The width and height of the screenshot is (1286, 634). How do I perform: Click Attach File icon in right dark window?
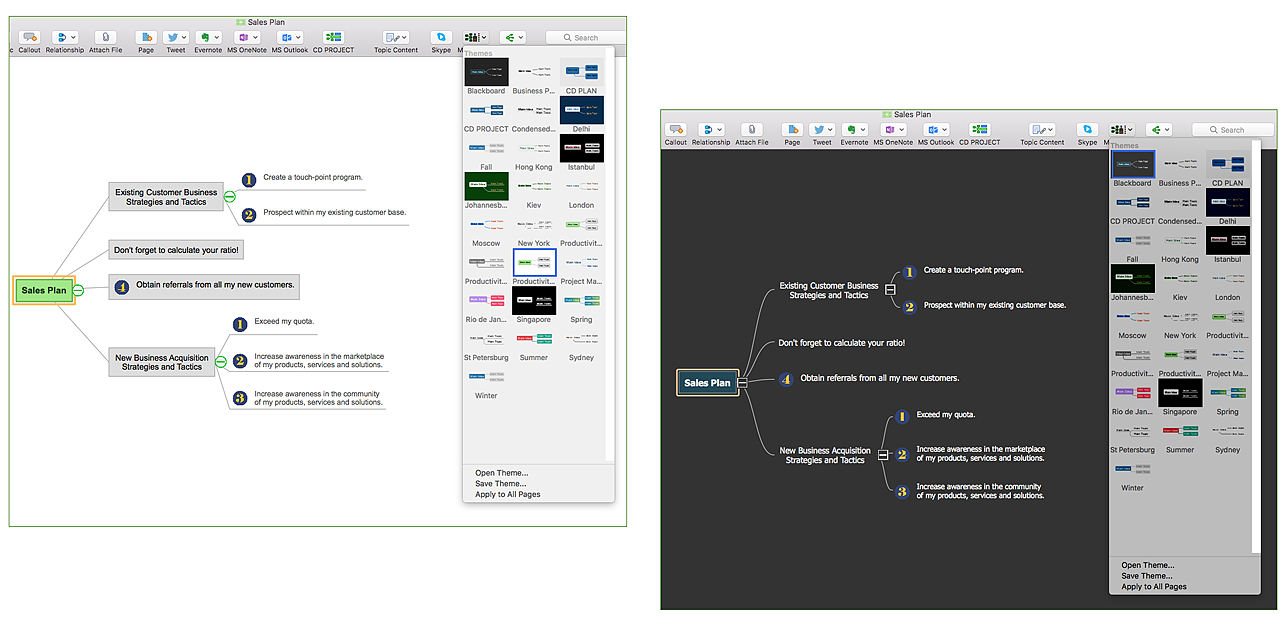tap(752, 130)
